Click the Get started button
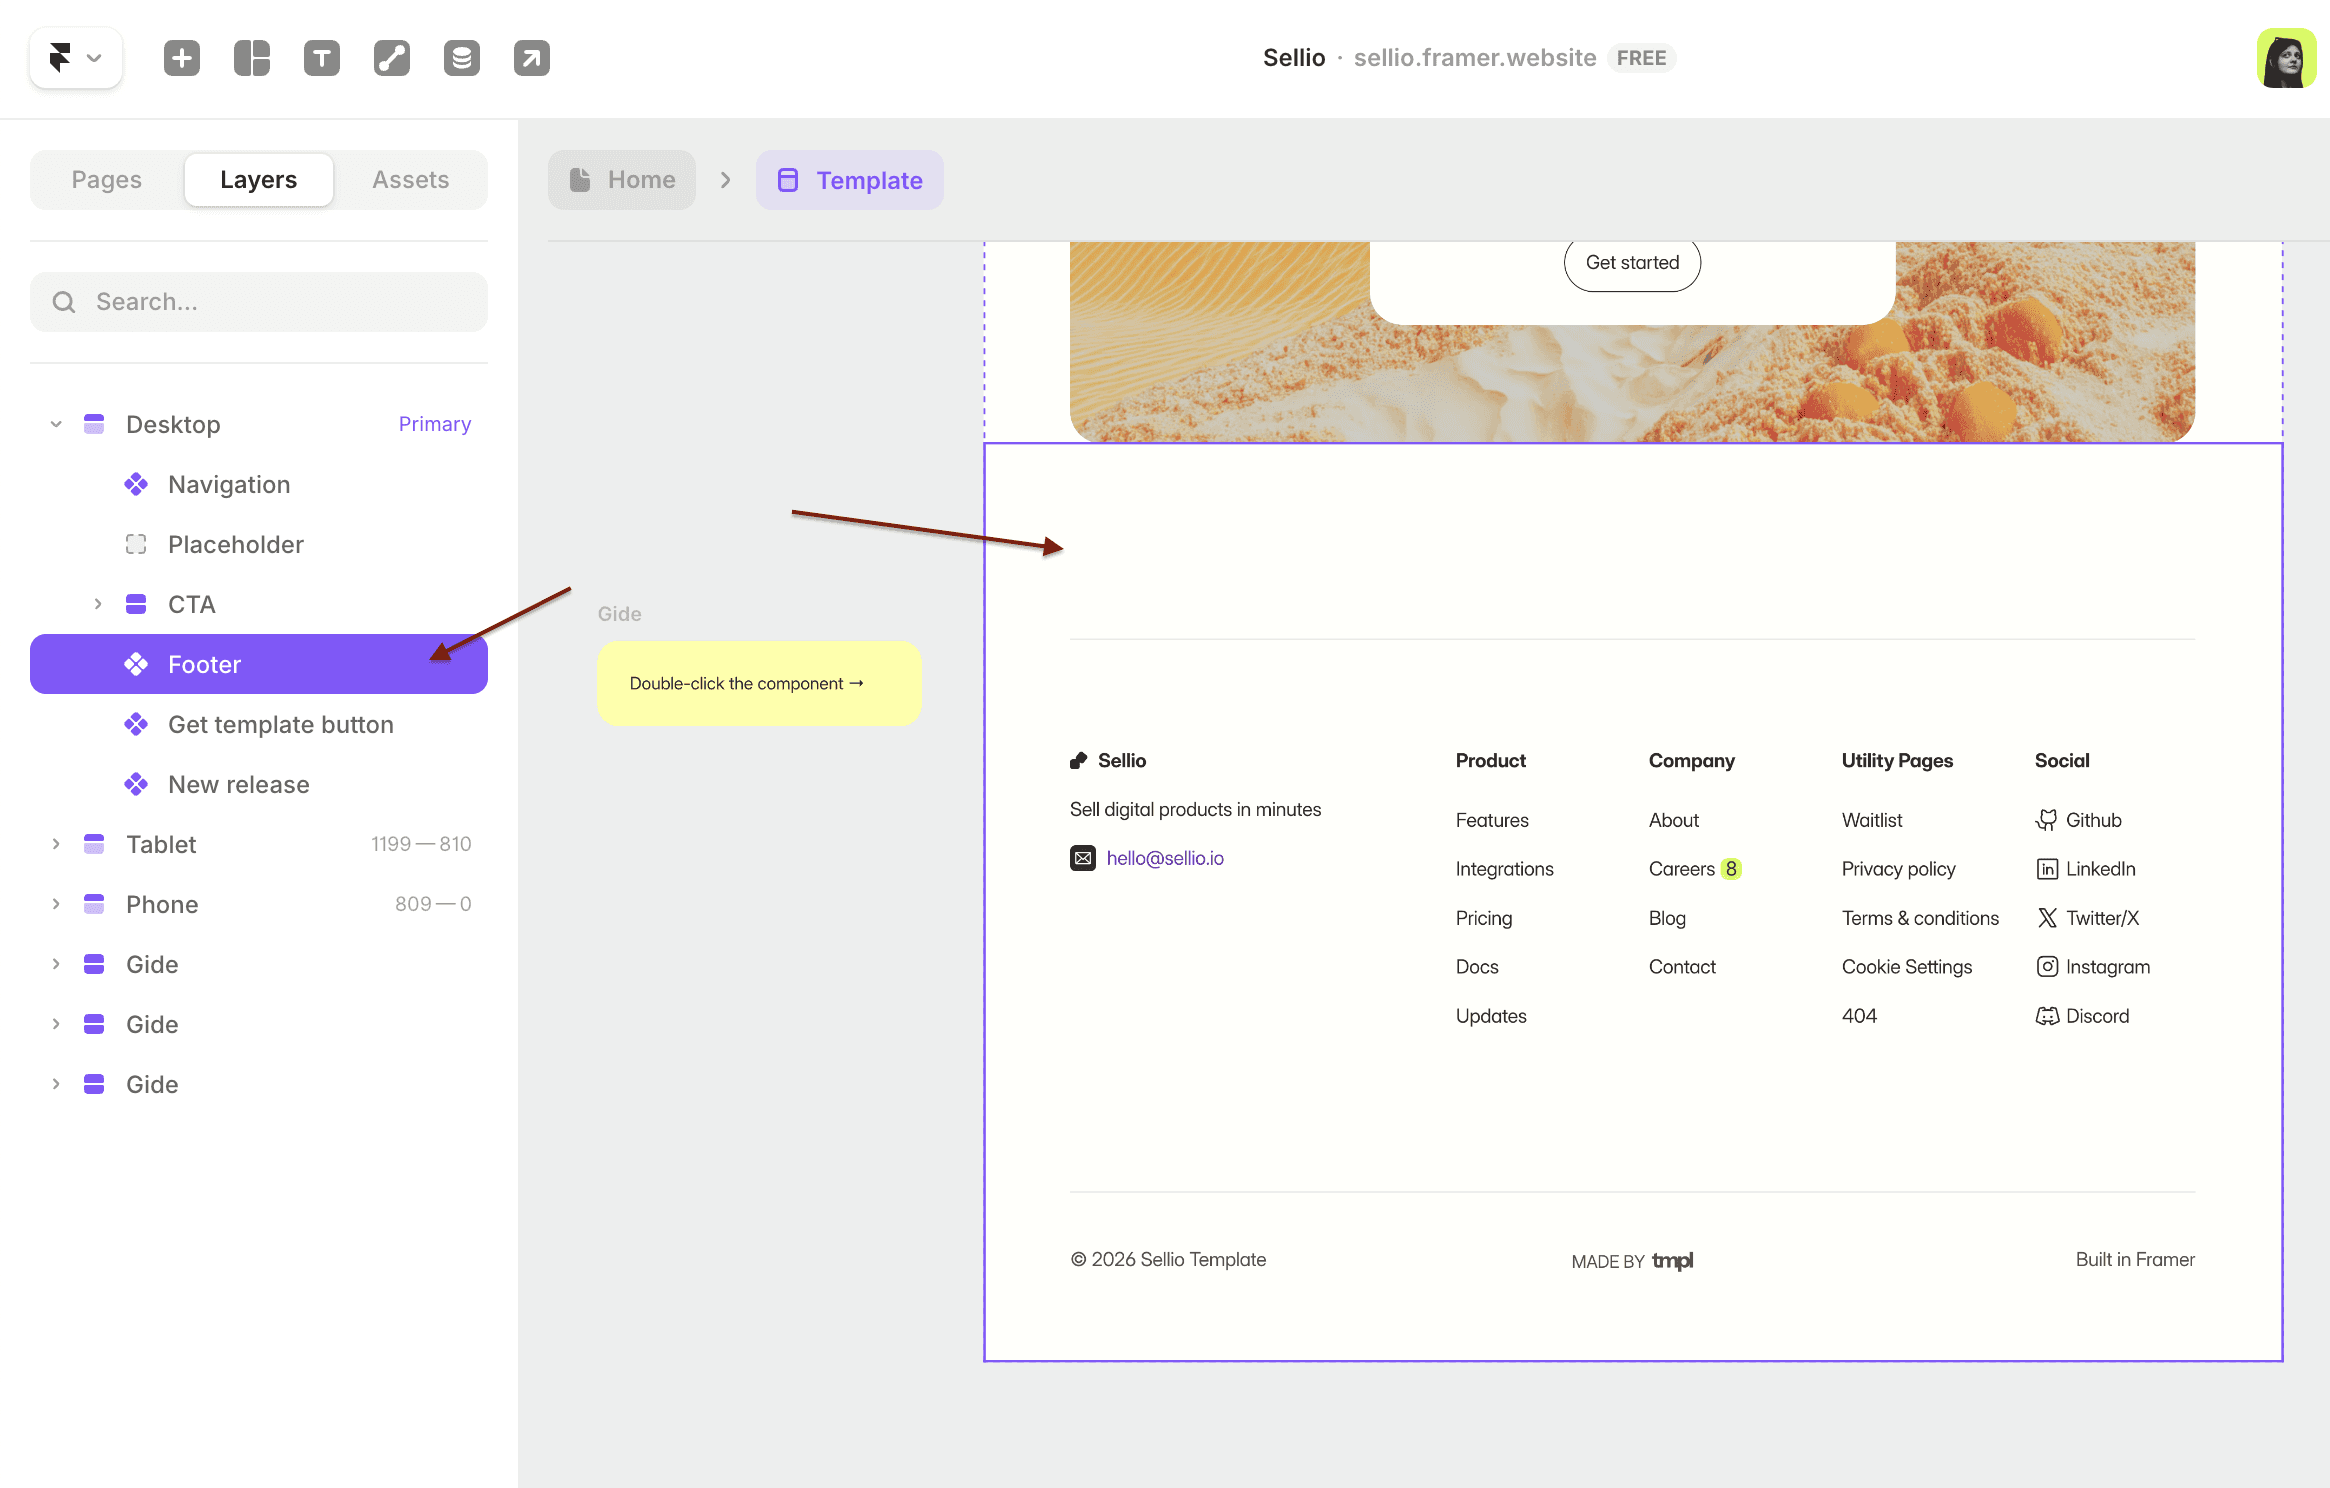The height and width of the screenshot is (1488, 2330). pyautogui.click(x=1632, y=263)
